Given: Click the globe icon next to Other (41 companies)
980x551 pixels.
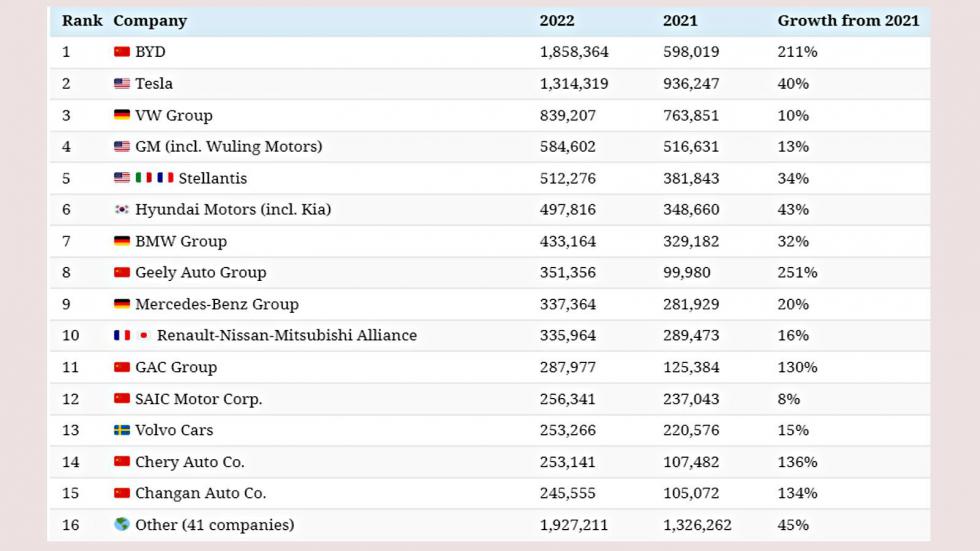Looking at the screenshot, I should point(122,524).
